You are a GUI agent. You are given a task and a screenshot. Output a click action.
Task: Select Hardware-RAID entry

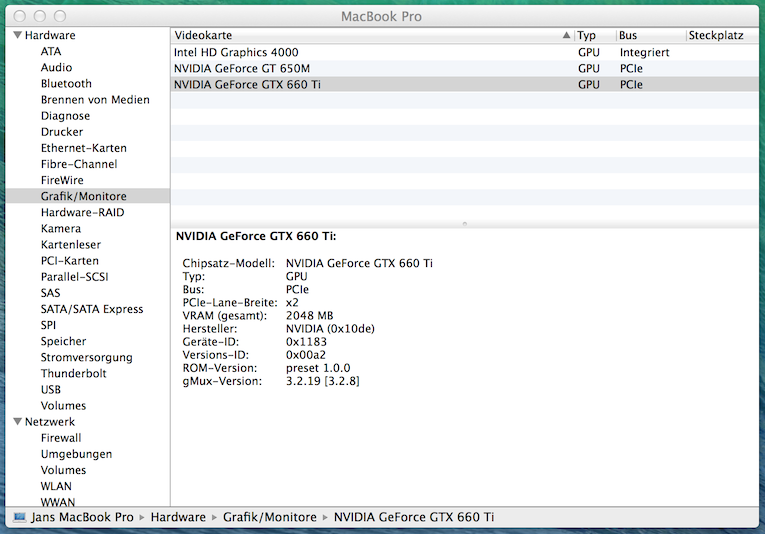82,212
